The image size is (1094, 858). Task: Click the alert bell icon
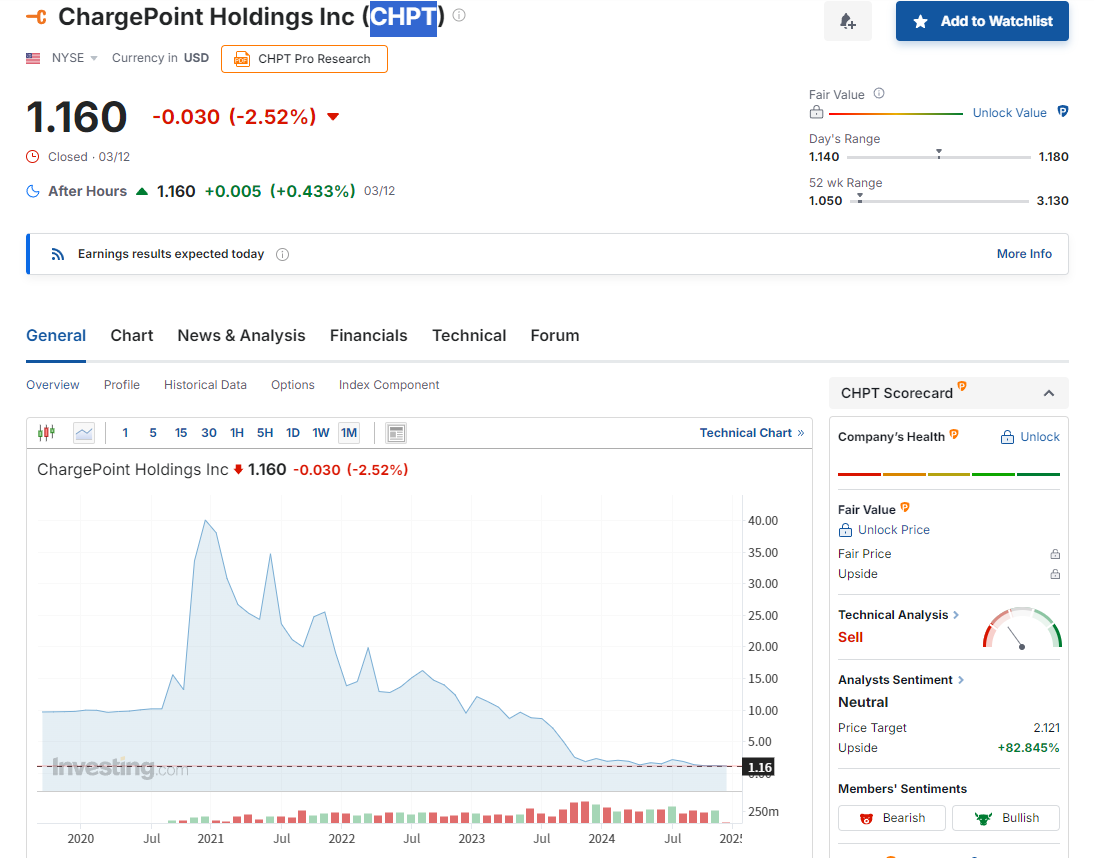click(x=848, y=21)
